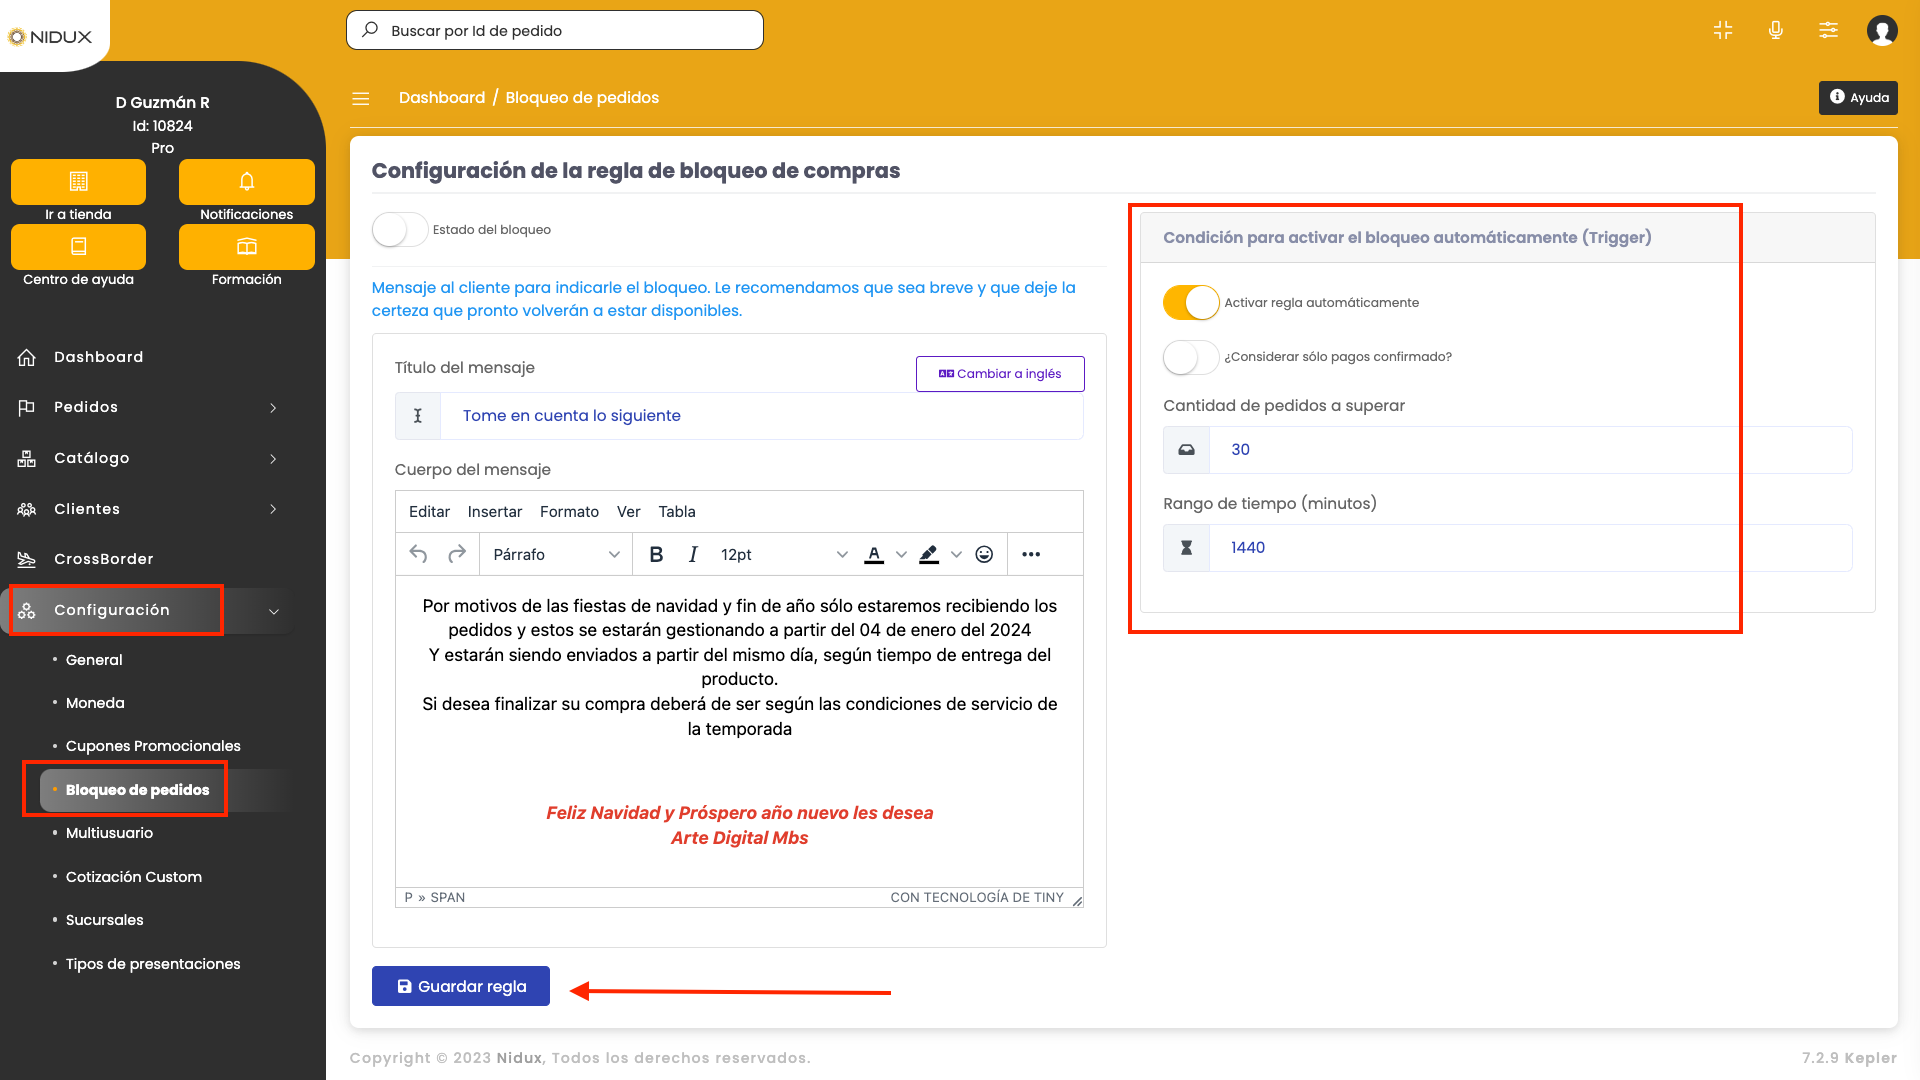The width and height of the screenshot is (1920, 1080).
Task: Open the Ver editor menu
Action: point(628,512)
